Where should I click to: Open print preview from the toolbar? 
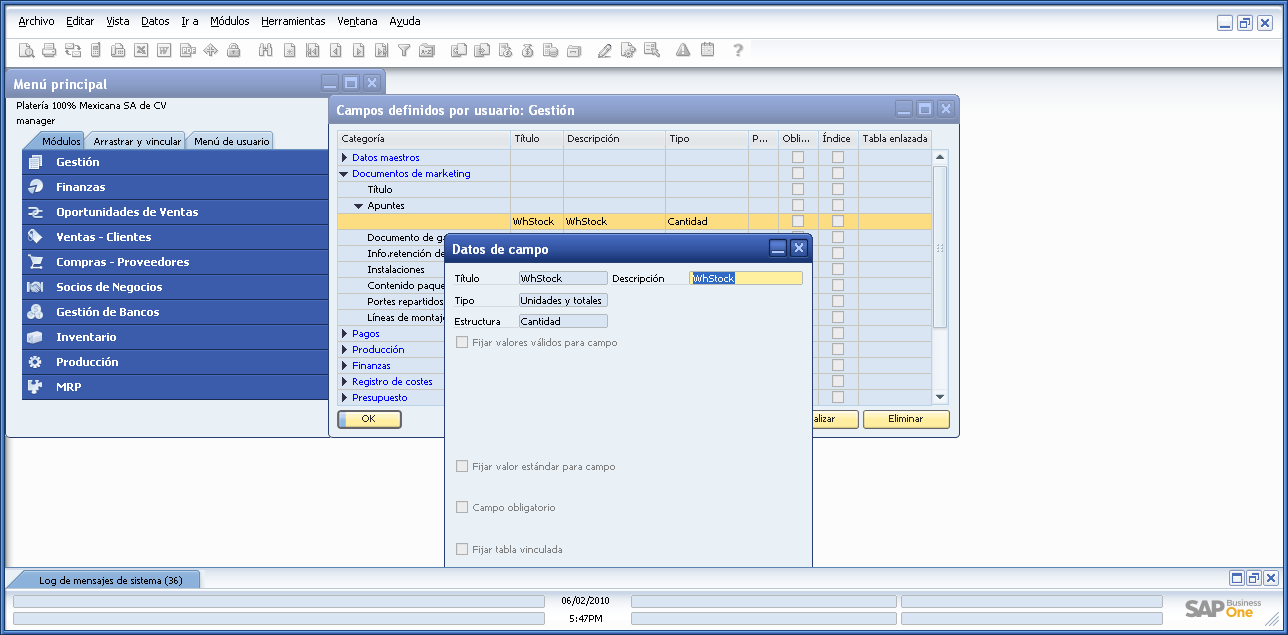(x=28, y=50)
